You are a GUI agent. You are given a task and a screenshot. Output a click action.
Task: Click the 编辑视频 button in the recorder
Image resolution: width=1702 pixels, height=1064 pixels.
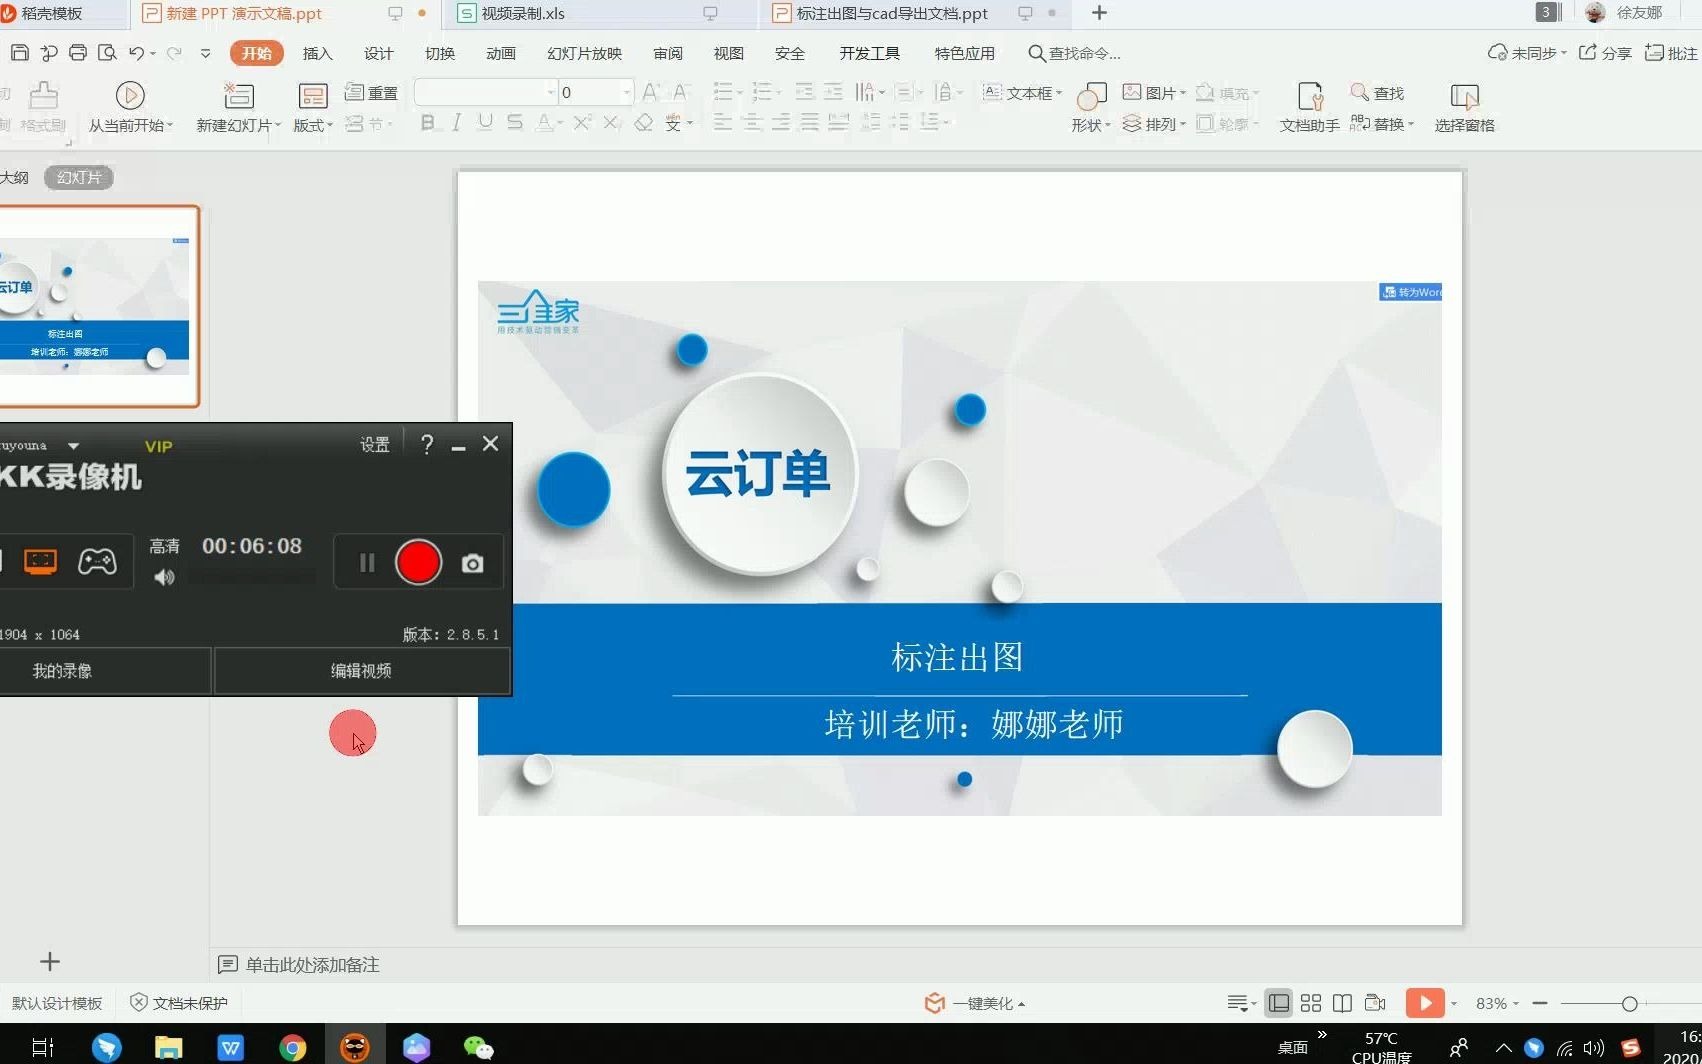click(360, 670)
